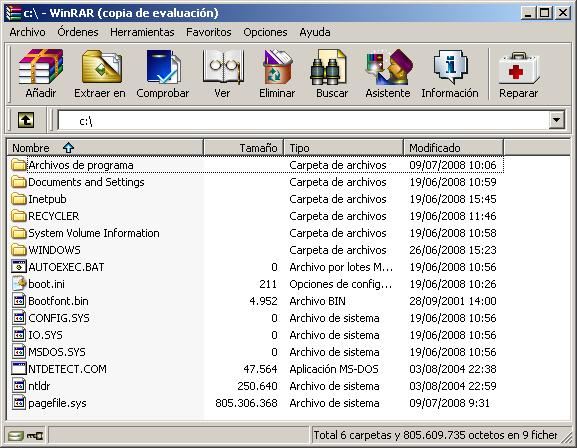The image size is (577, 448).
Task: Click the Aplicación MS-DOS type cell
Action: pos(334,369)
